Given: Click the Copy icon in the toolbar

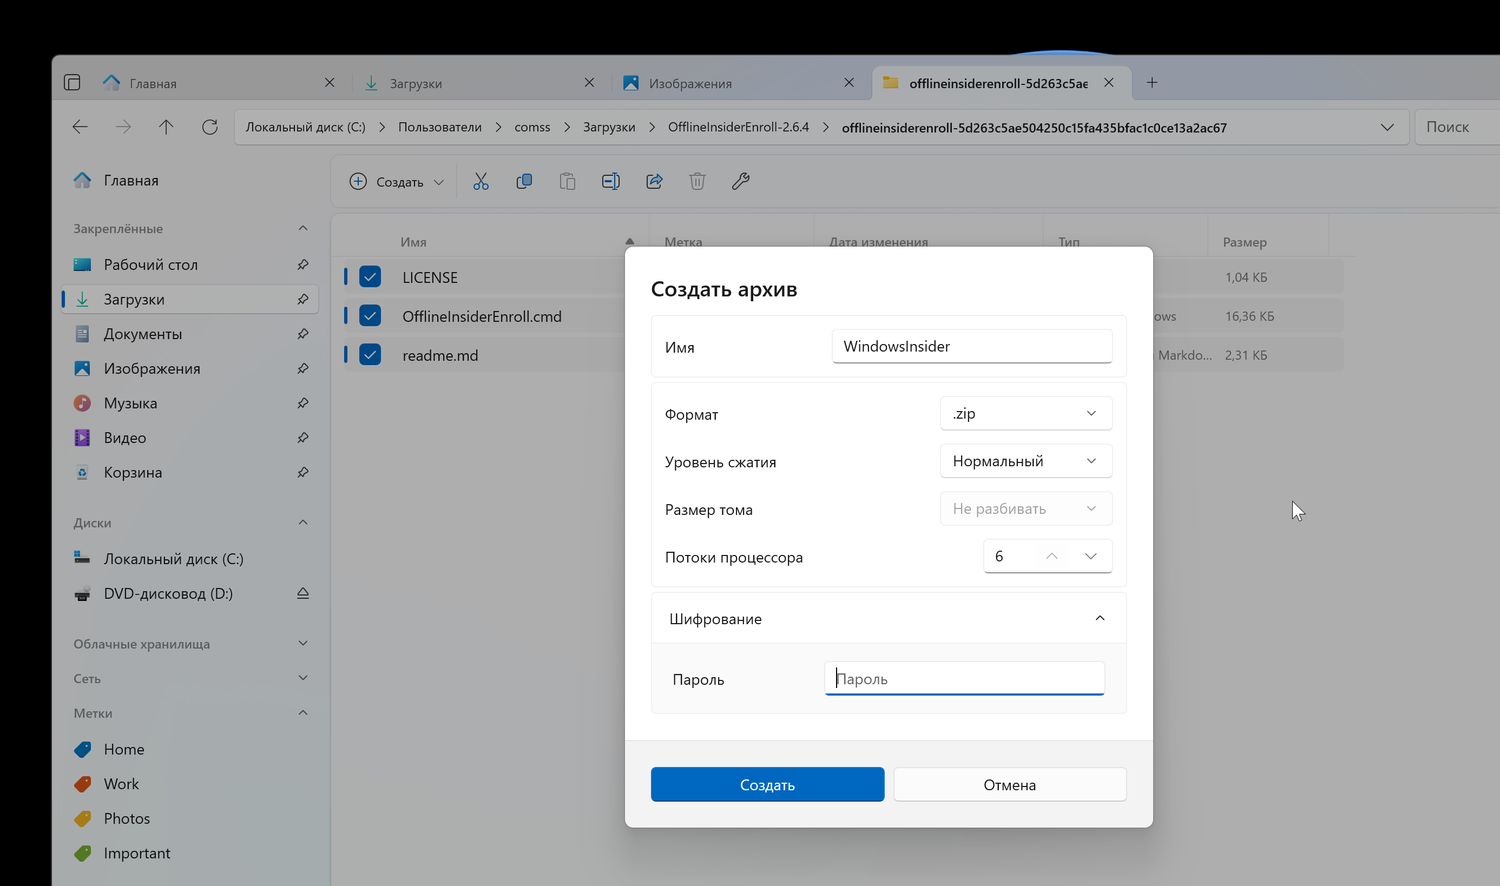Looking at the screenshot, I should tap(524, 181).
